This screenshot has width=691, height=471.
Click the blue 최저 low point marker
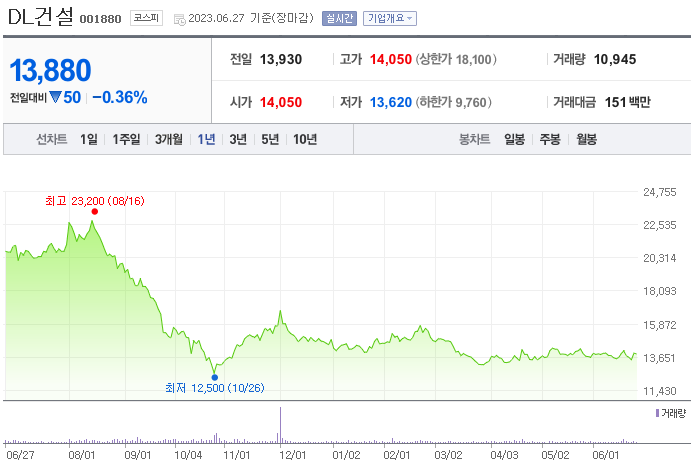coord(215,377)
